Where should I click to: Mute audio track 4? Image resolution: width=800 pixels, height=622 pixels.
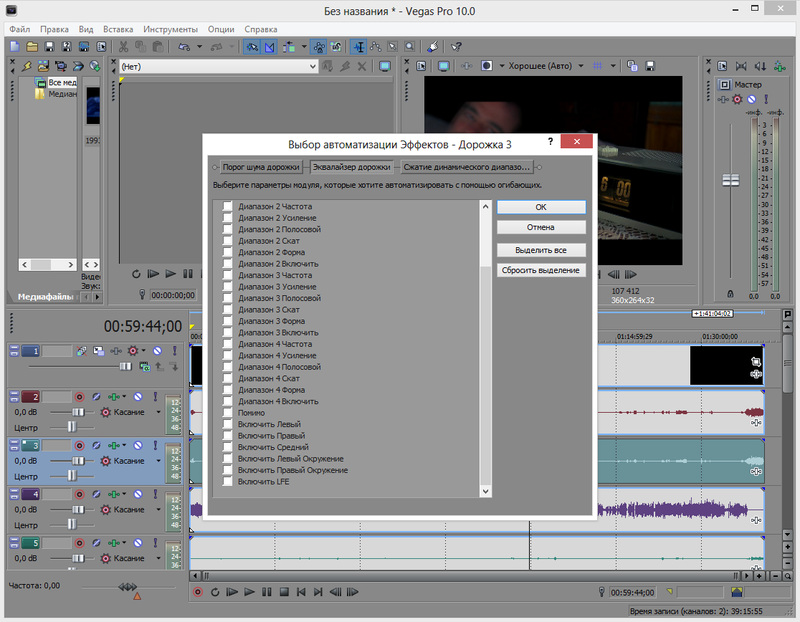[x=139, y=495]
